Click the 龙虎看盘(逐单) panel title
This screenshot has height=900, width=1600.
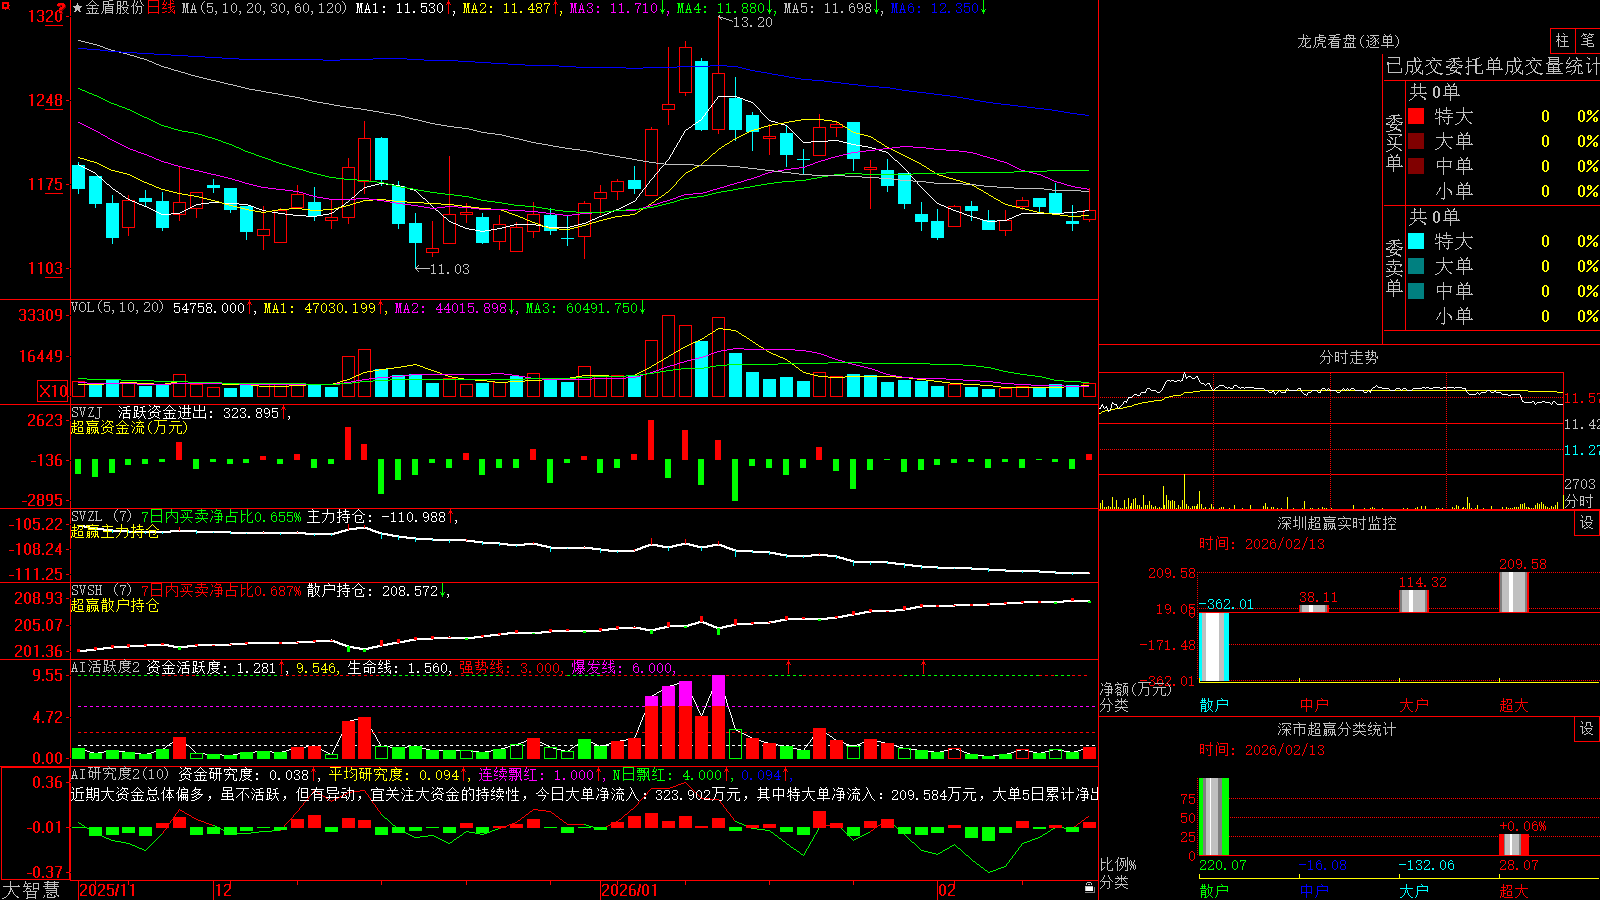click(x=1348, y=41)
